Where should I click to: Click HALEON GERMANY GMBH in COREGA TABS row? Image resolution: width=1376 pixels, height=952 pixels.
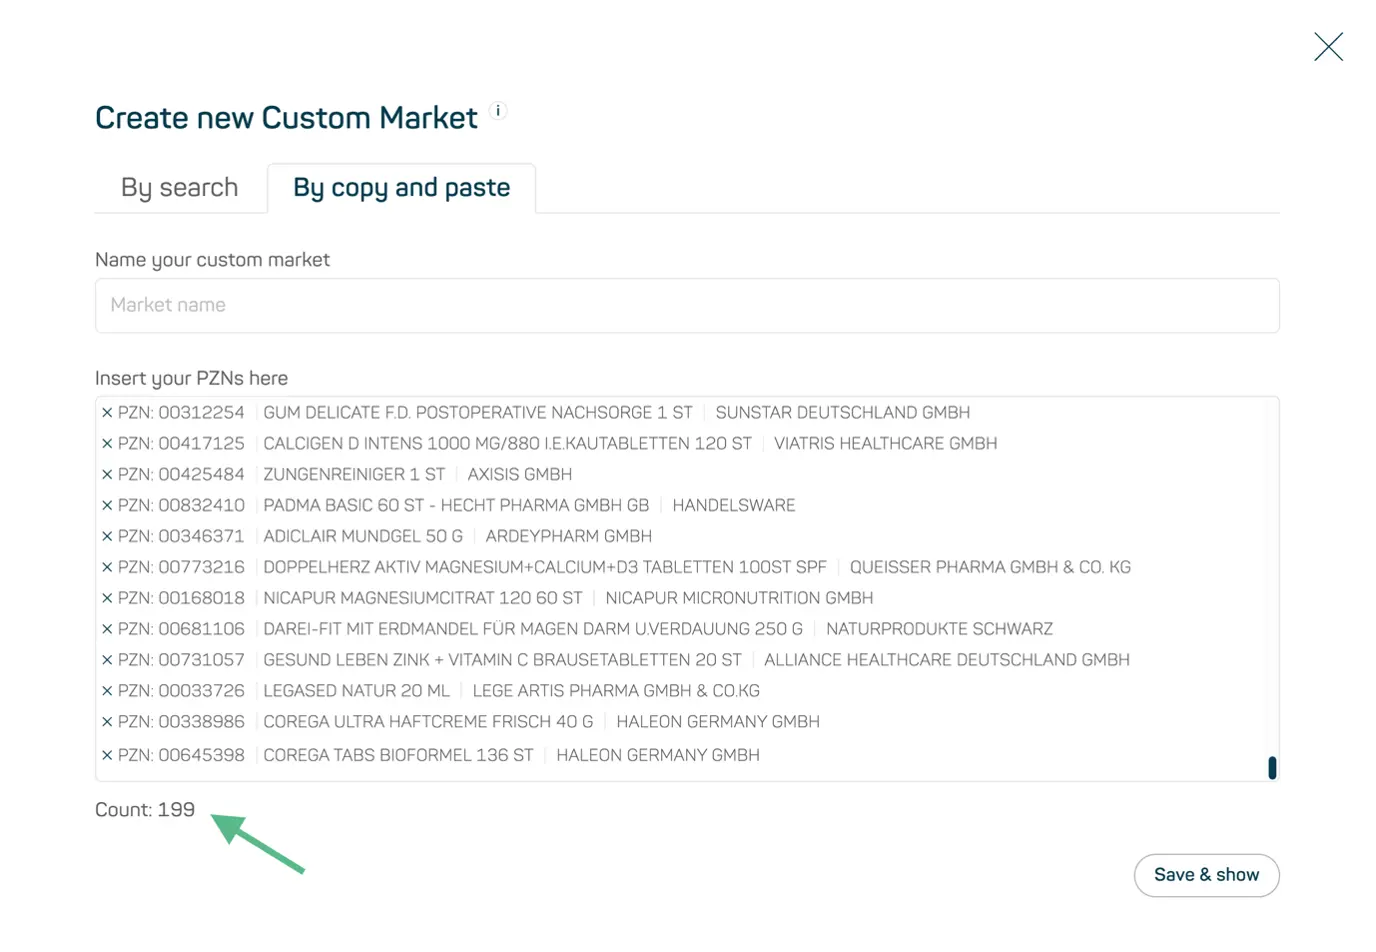pos(658,755)
